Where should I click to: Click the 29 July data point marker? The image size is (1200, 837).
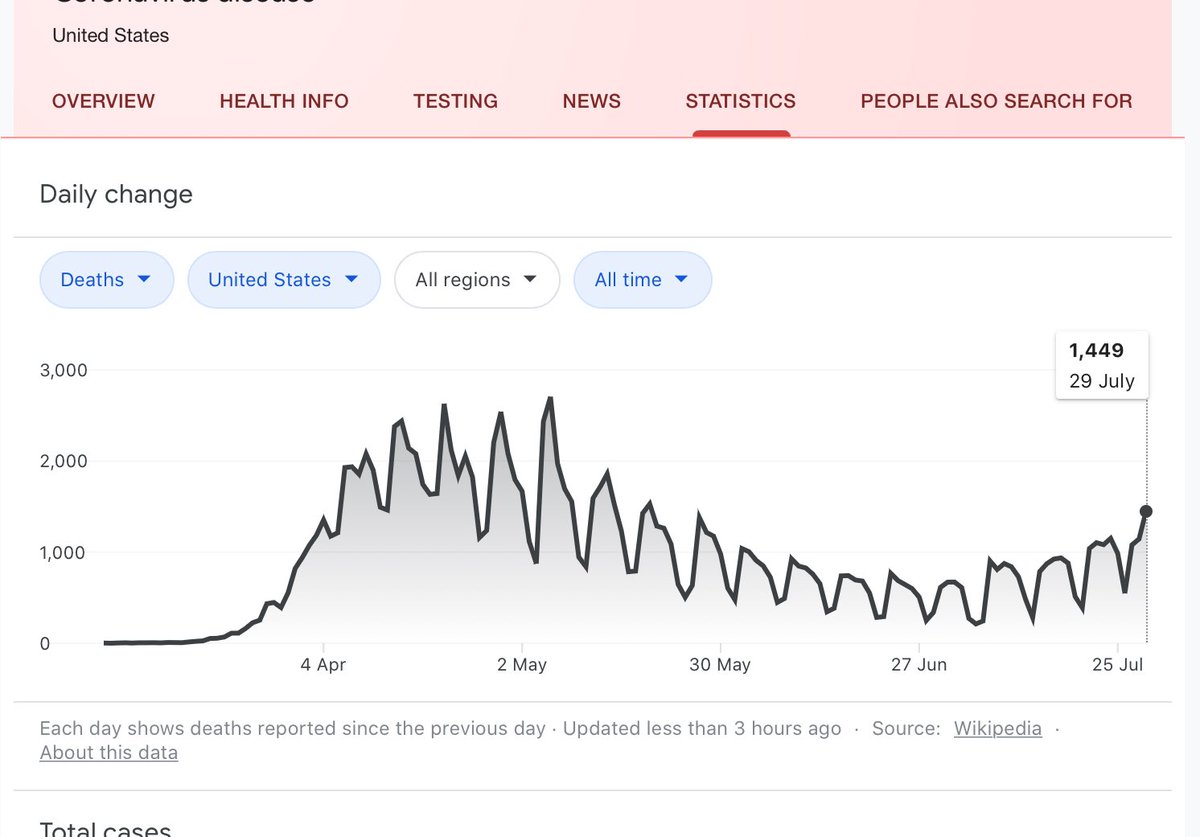point(1146,511)
